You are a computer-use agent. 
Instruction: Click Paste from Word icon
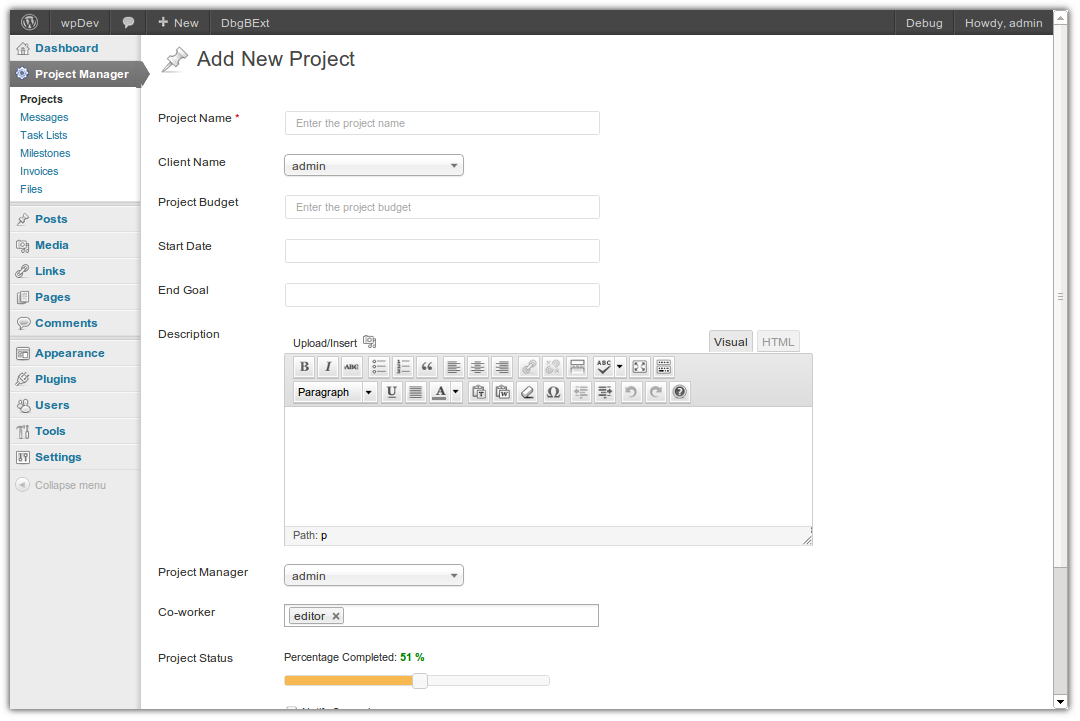(x=503, y=393)
